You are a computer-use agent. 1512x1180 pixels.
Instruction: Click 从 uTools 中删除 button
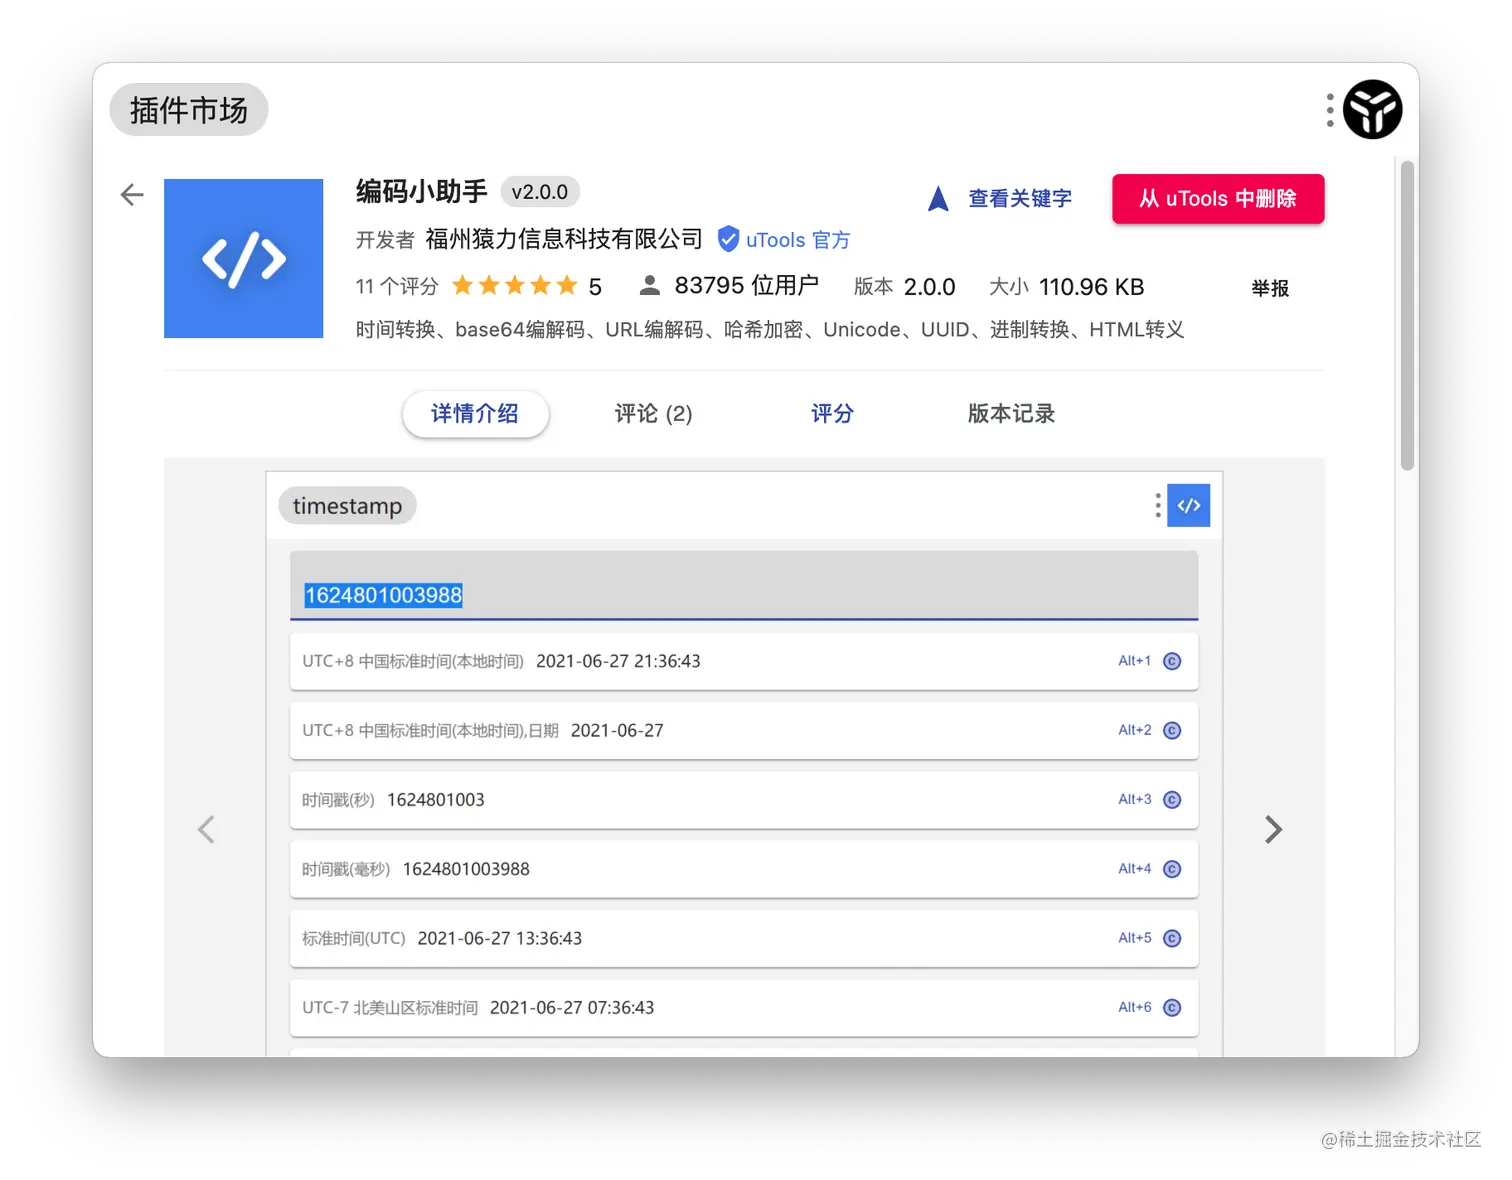[x=1218, y=199]
